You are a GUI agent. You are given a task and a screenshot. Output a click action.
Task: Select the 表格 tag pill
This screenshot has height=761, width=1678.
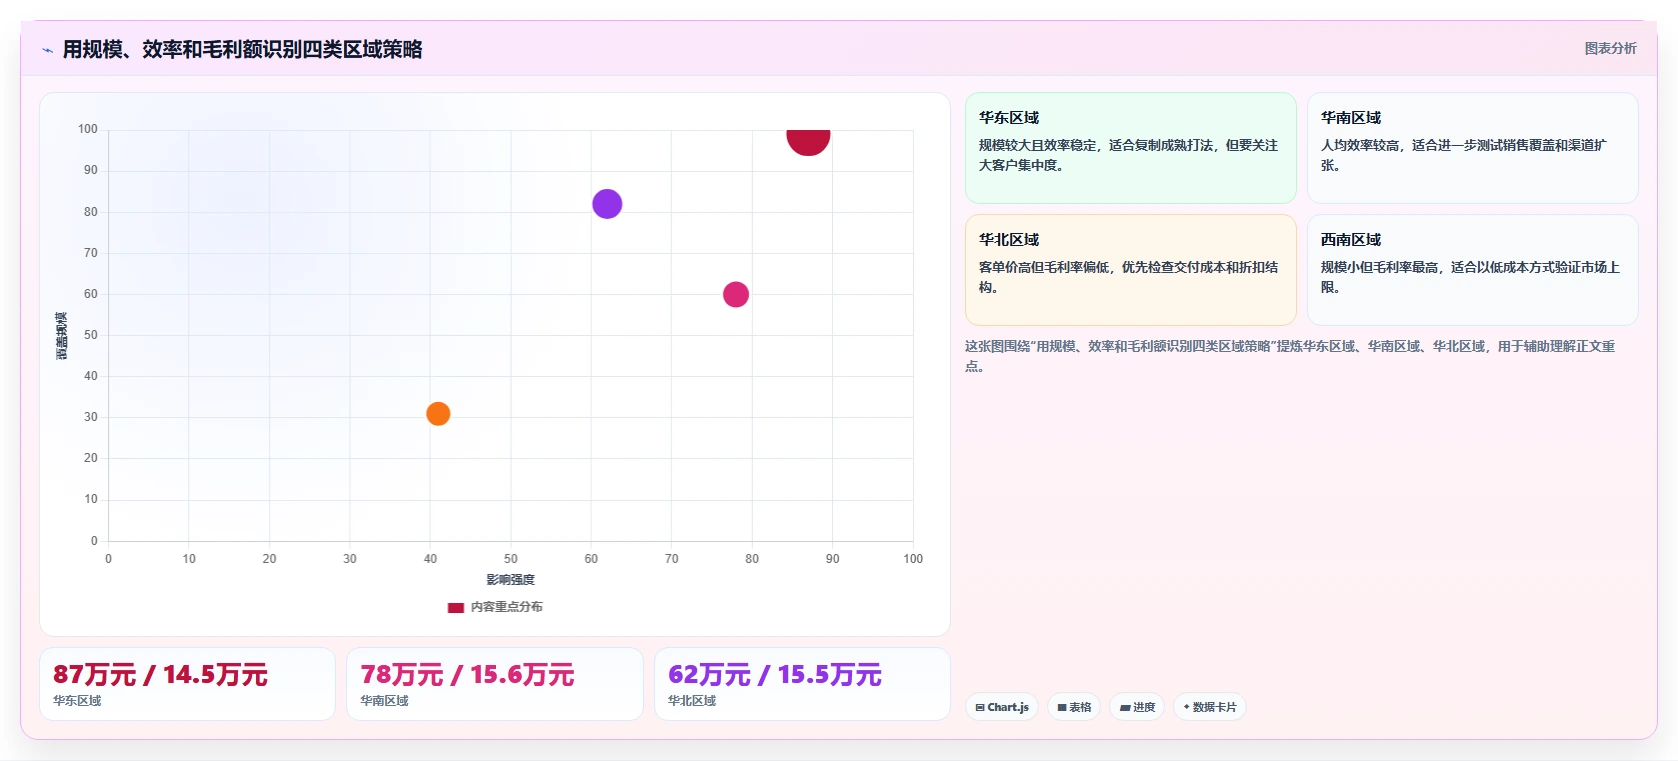1074,707
